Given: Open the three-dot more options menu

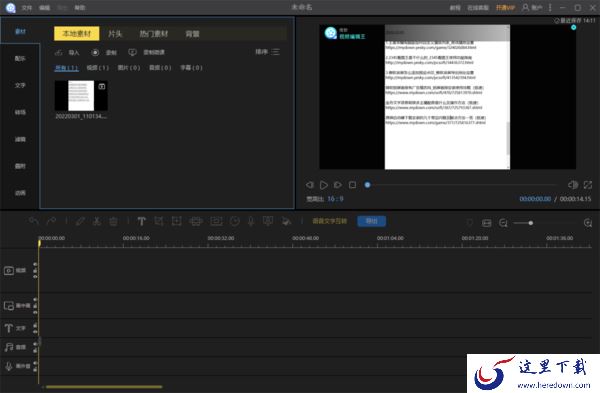Looking at the screenshot, I should [x=550, y=7].
